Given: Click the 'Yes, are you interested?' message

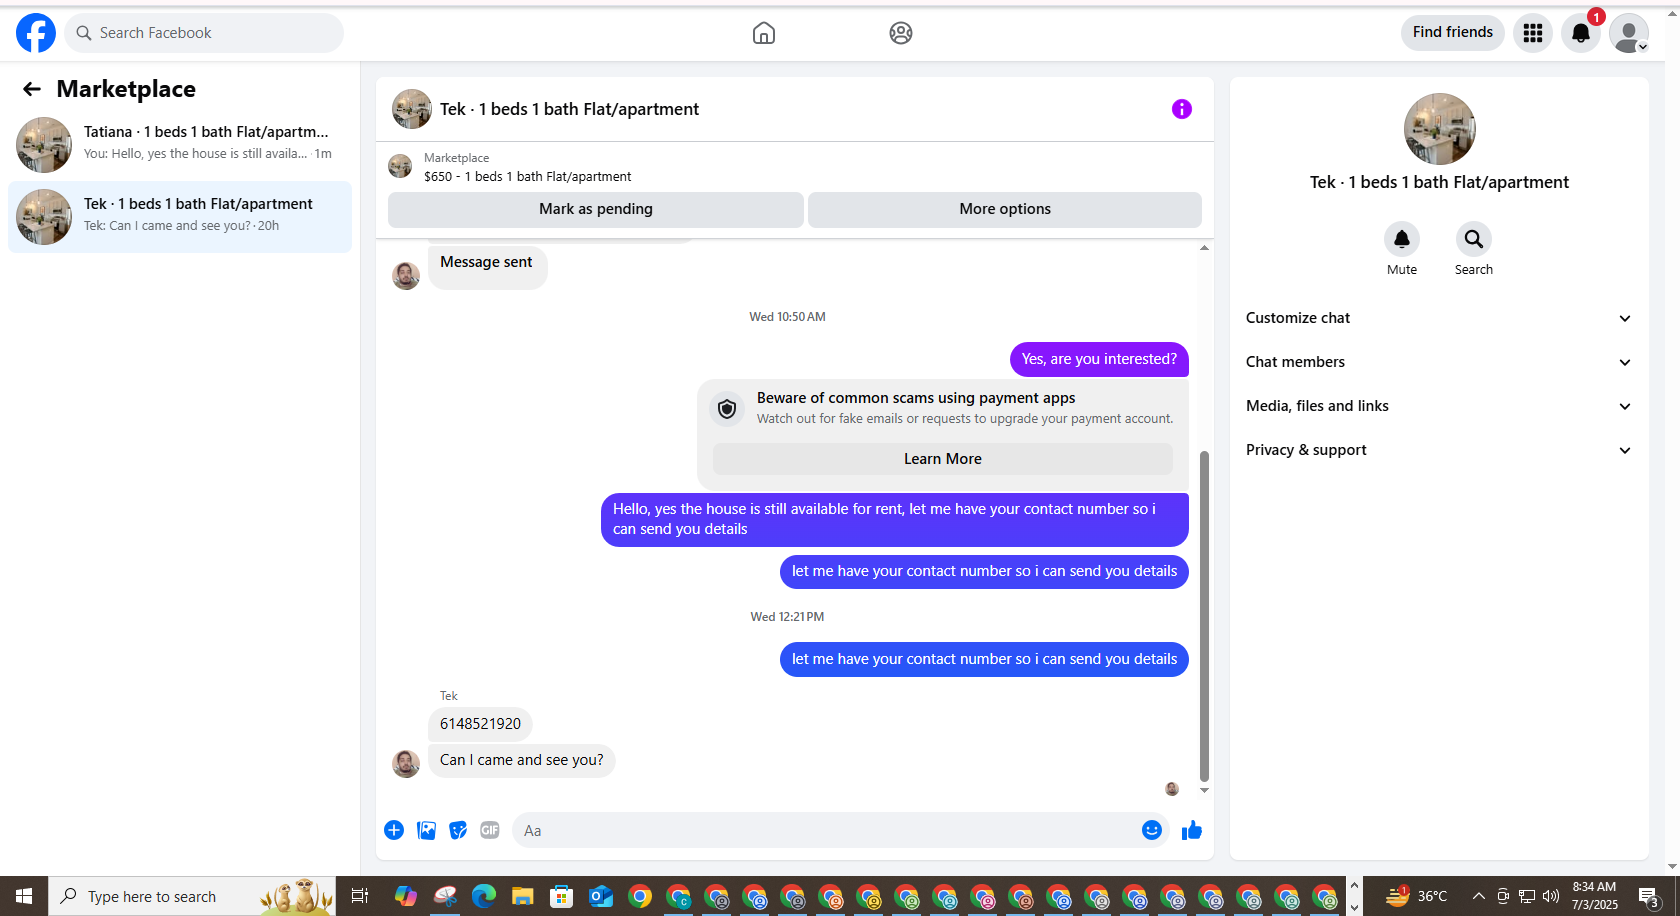Looking at the screenshot, I should pos(1099,359).
